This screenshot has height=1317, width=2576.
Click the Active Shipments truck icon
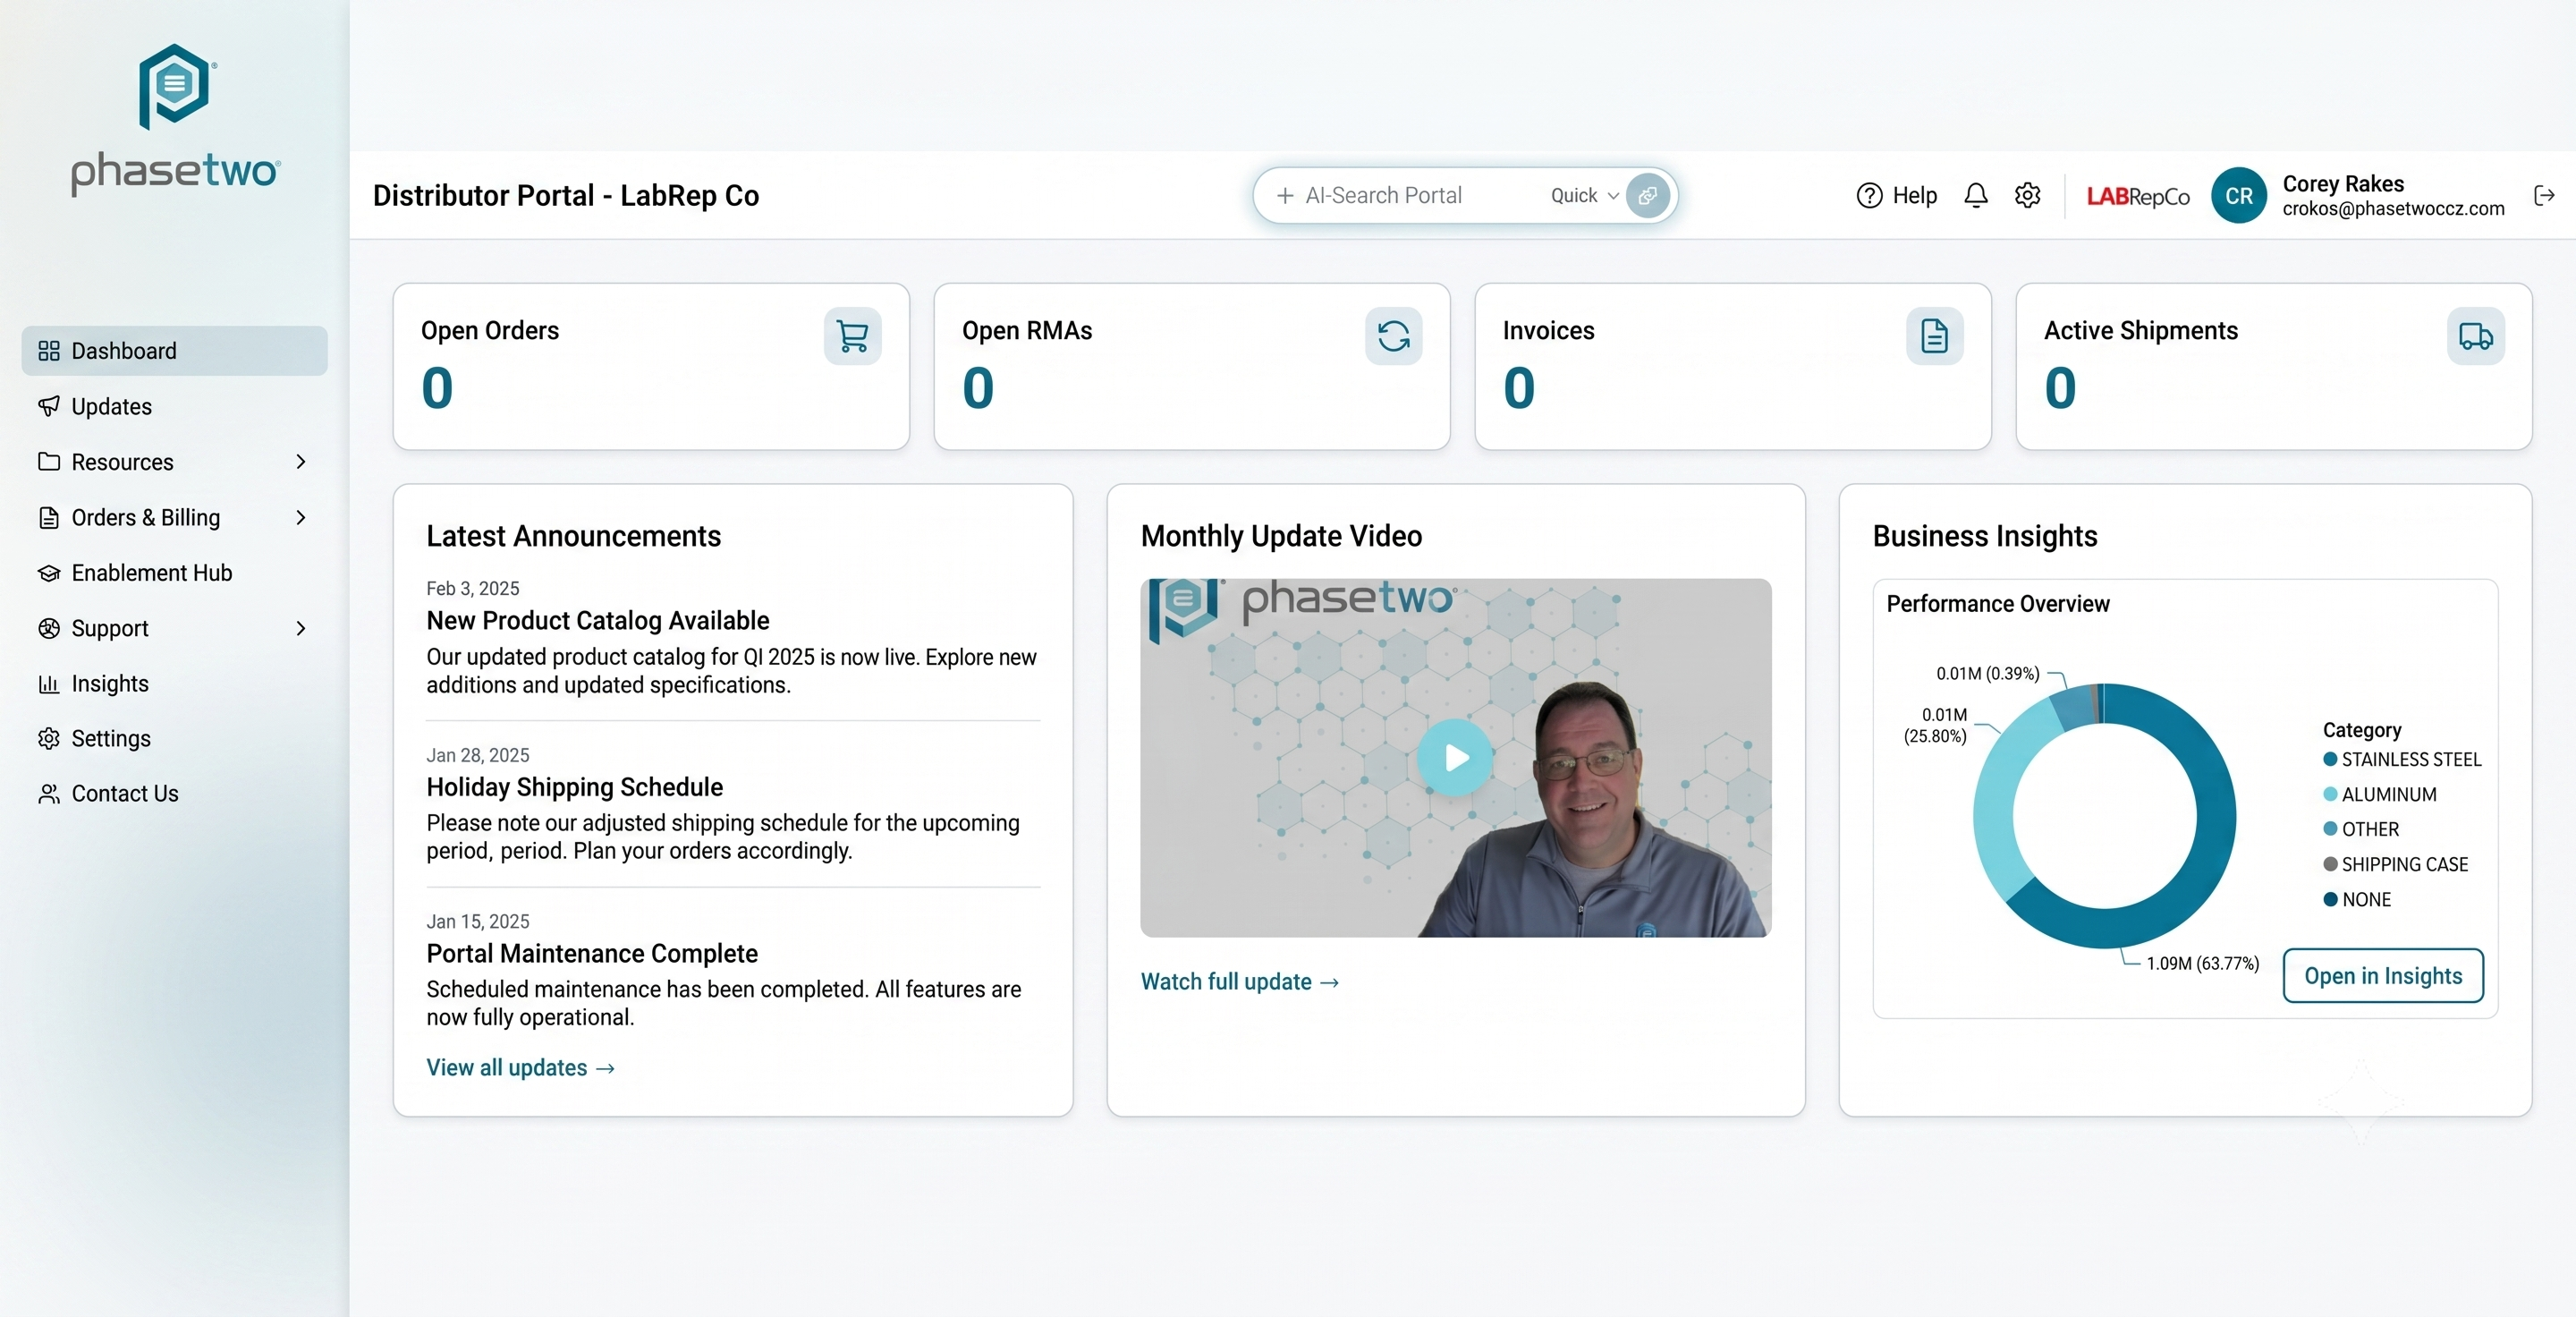tap(2475, 336)
